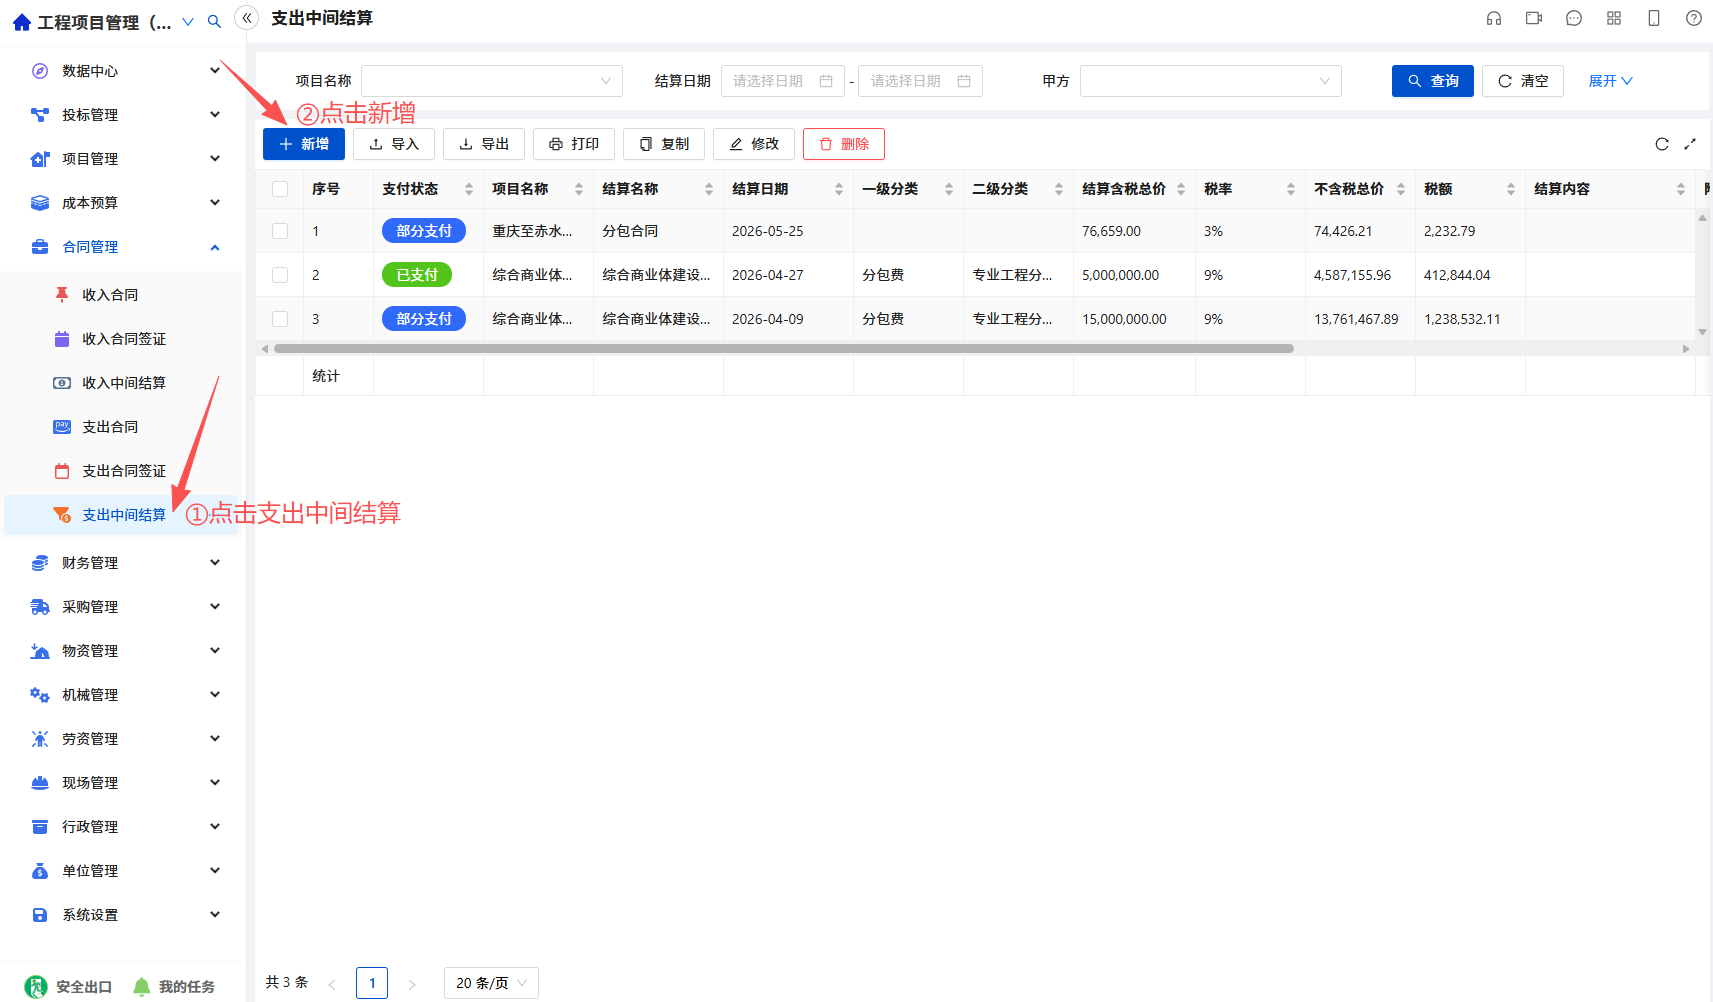
Task: Open the chat message icon
Action: 1574,18
